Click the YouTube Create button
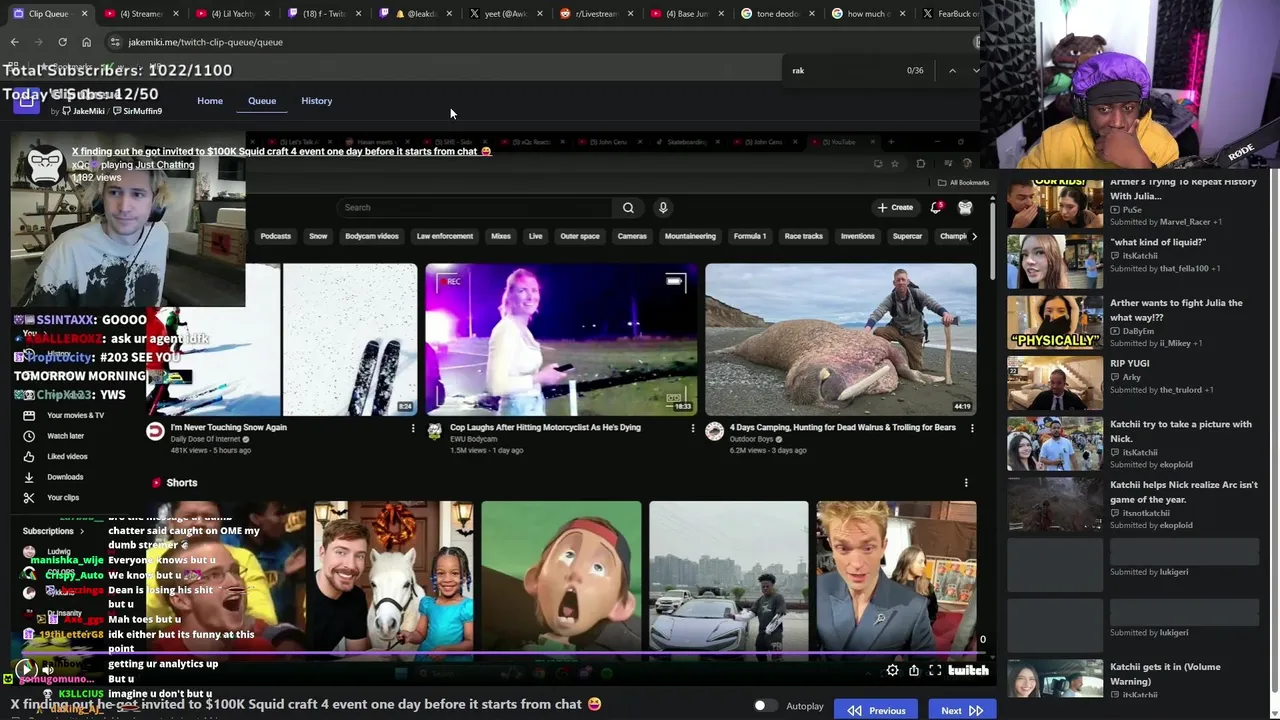The image size is (1280, 720). [x=895, y=208]
